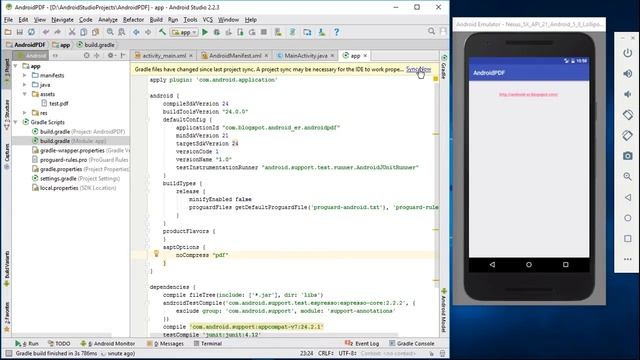
Task: Click AndroidPDF in the breadcrumb bar
Action: pyautogui.click(x=26, y=45)
